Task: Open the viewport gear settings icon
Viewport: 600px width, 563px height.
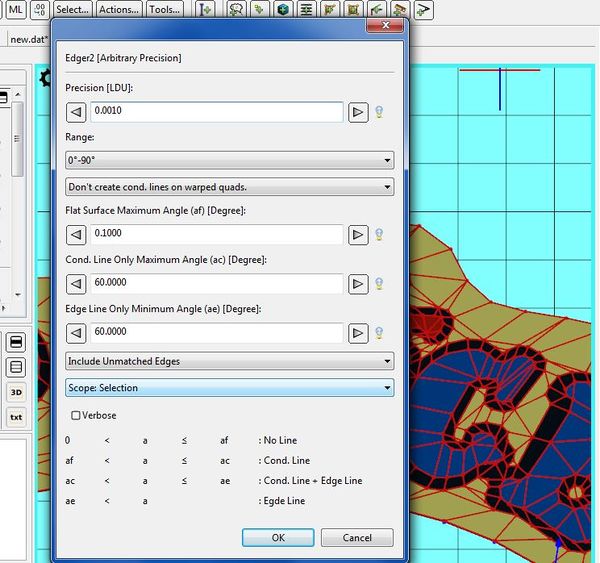Action: (44, 77)
